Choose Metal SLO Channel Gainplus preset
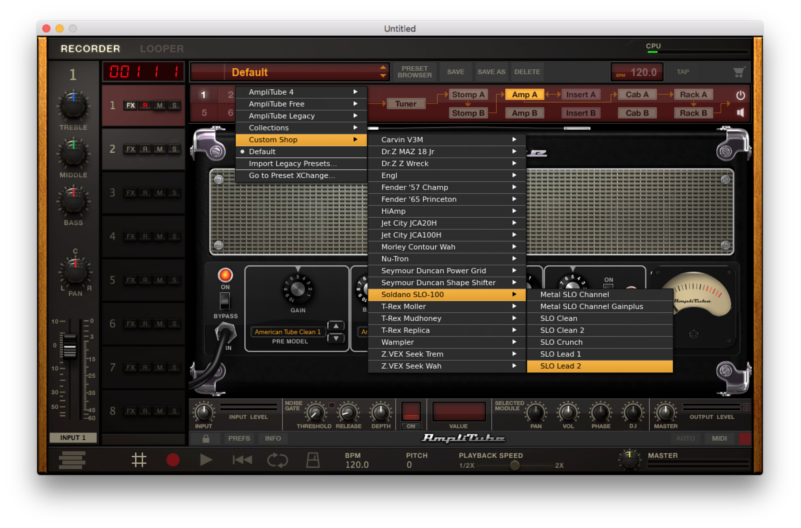Screen dimensions: 801x528 pos(600,306)
